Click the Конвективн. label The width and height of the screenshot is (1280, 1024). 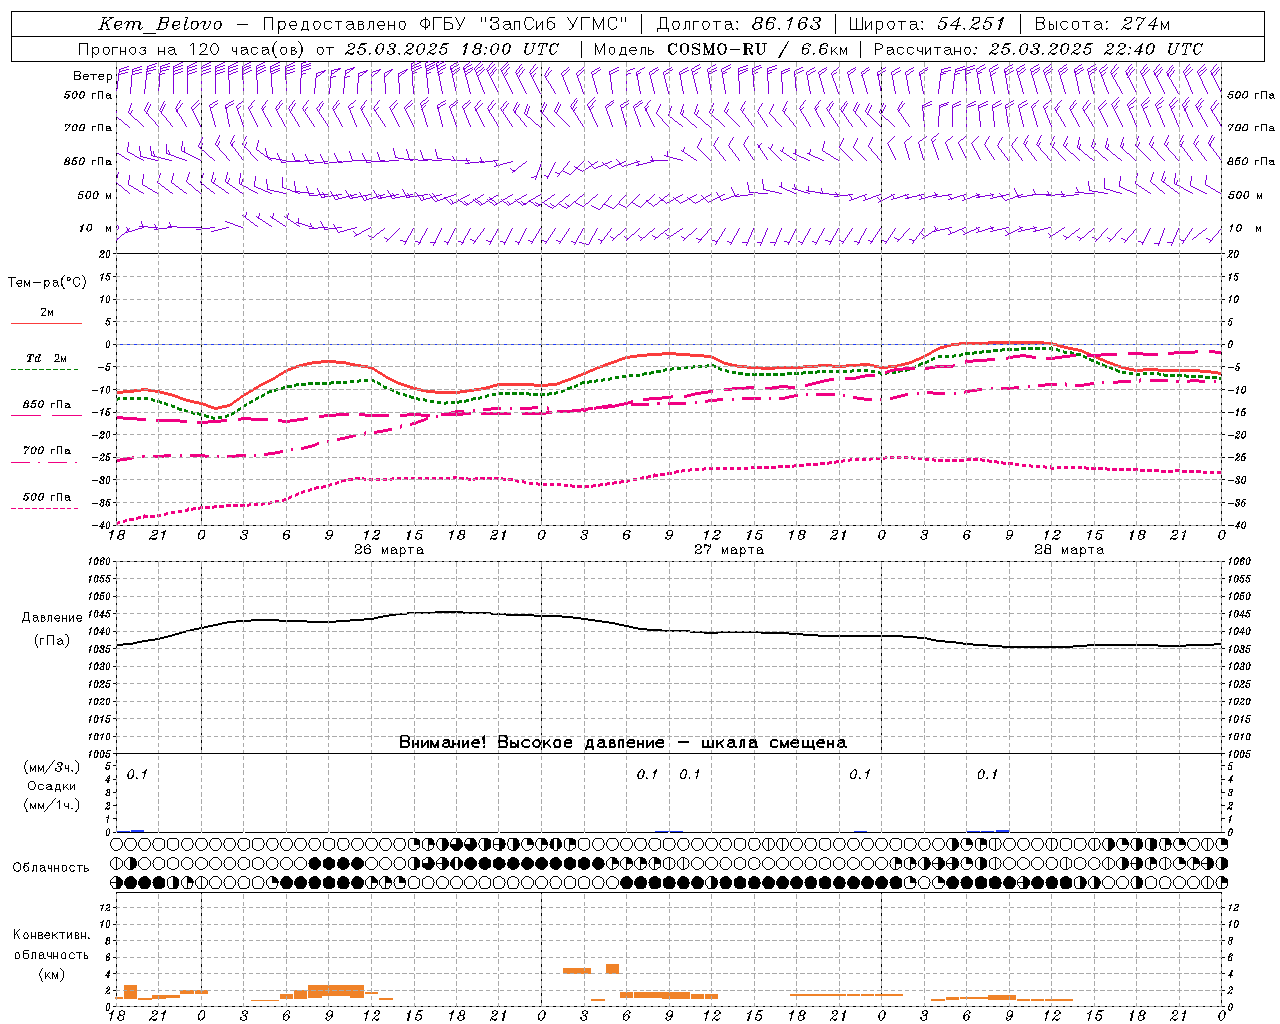(51, 935)
